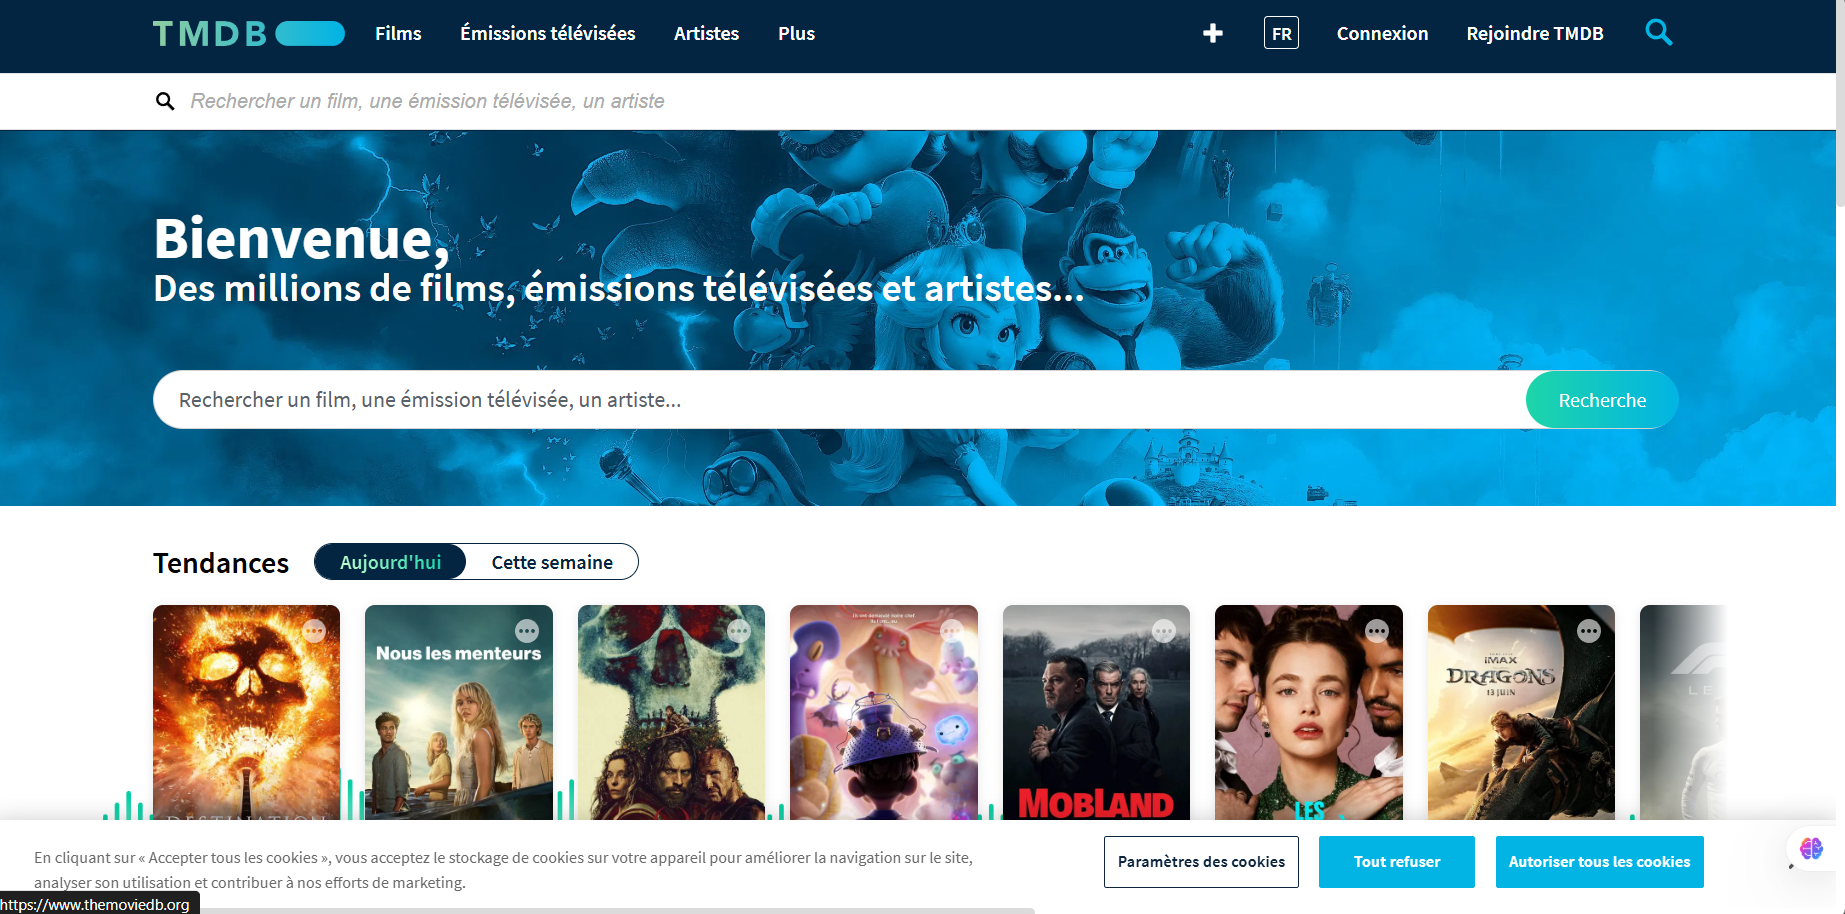Image resolution: width=1845 pixels, height=914 pixels.
Task: Click the brain extension icon at bottom right
Action: click(1811, 849)
